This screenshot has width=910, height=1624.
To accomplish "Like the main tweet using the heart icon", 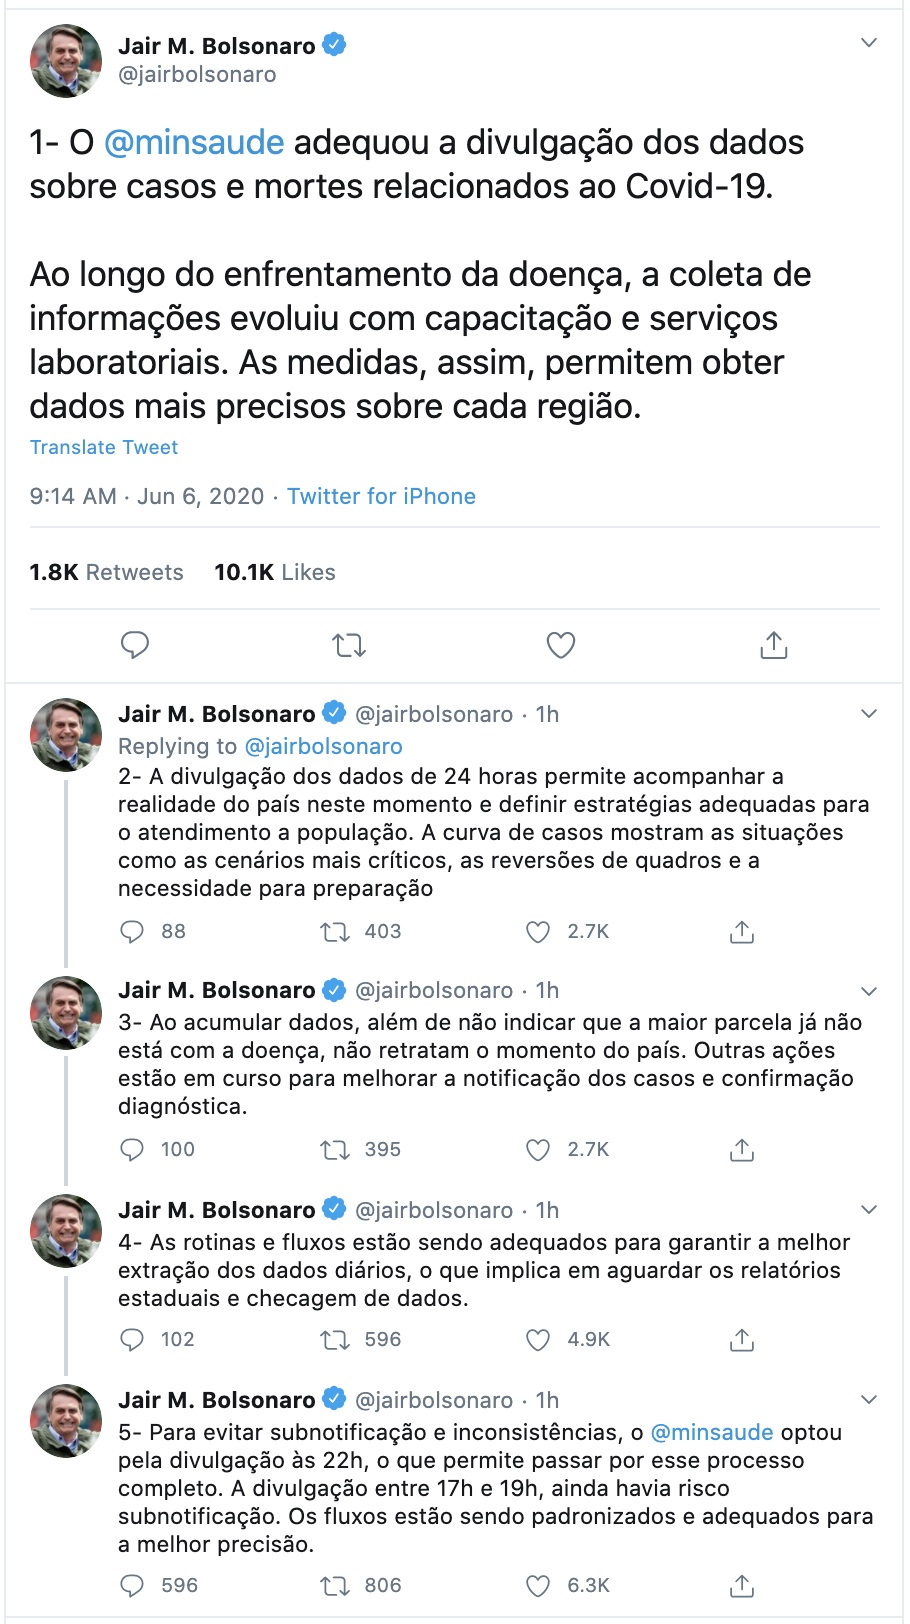I will 560,645.
